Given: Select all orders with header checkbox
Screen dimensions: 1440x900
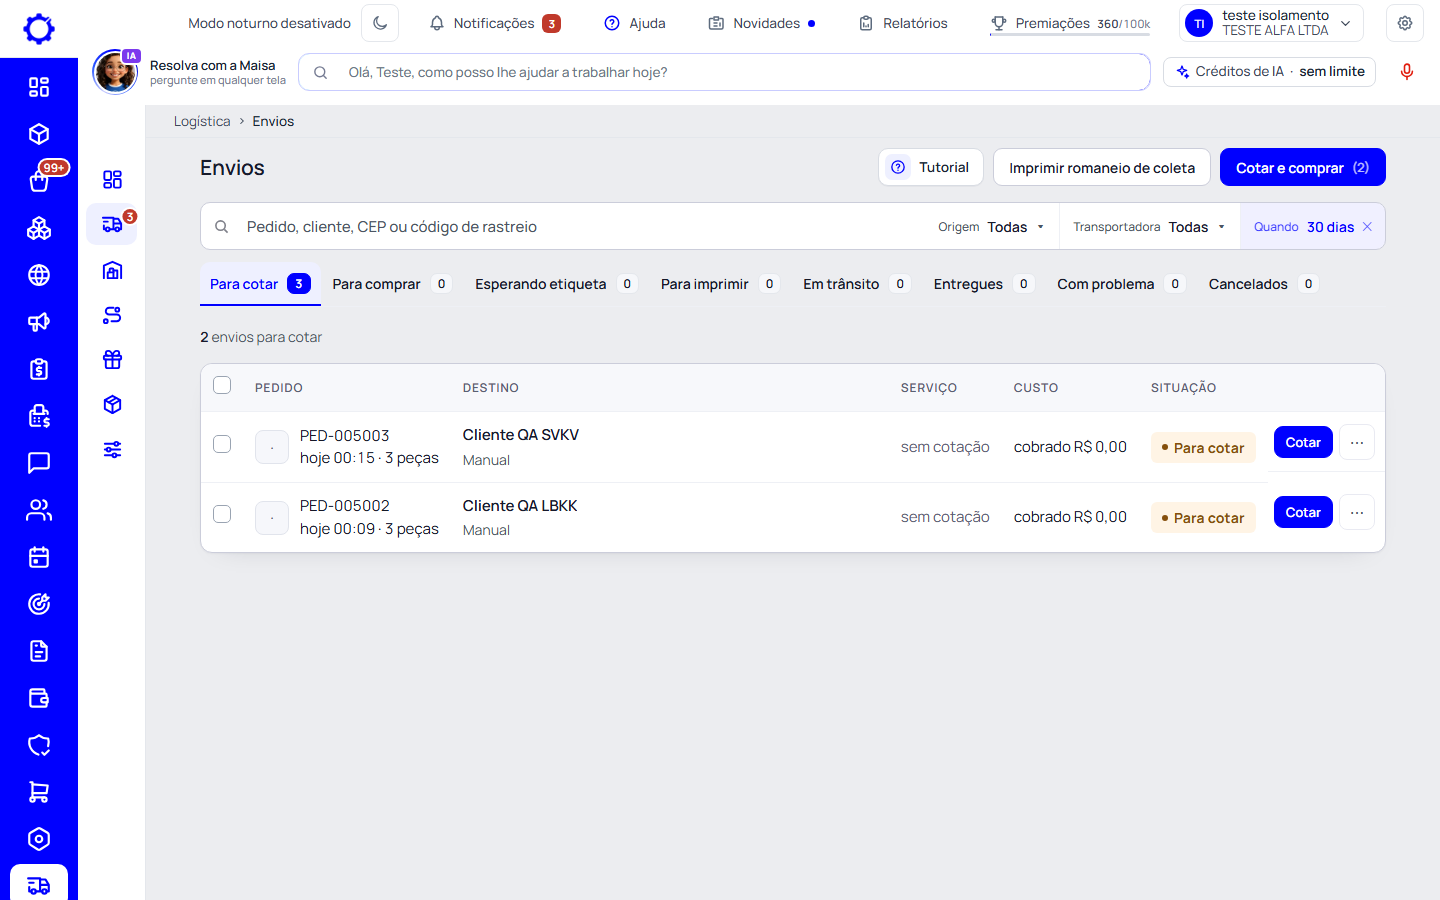Looking at the screenshot, I should pyautogui.click(x=222, y=385).
